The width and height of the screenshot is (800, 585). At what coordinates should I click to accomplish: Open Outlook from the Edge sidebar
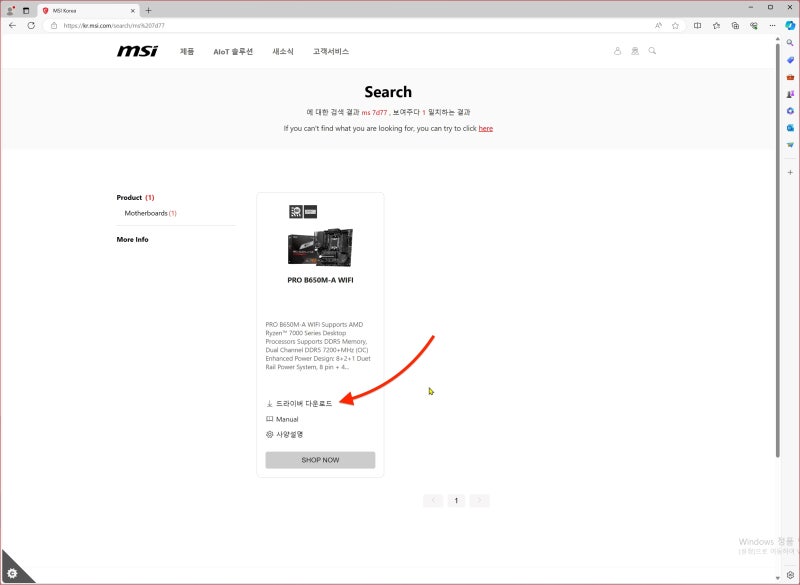pyautogui.click(x=790, y=128)
